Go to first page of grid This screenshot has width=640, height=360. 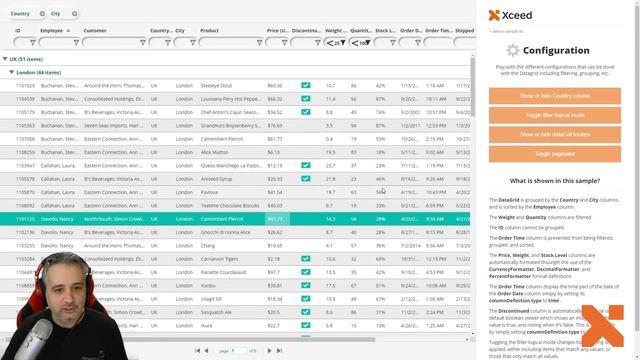pyautogui.click(x=198, y=351)
